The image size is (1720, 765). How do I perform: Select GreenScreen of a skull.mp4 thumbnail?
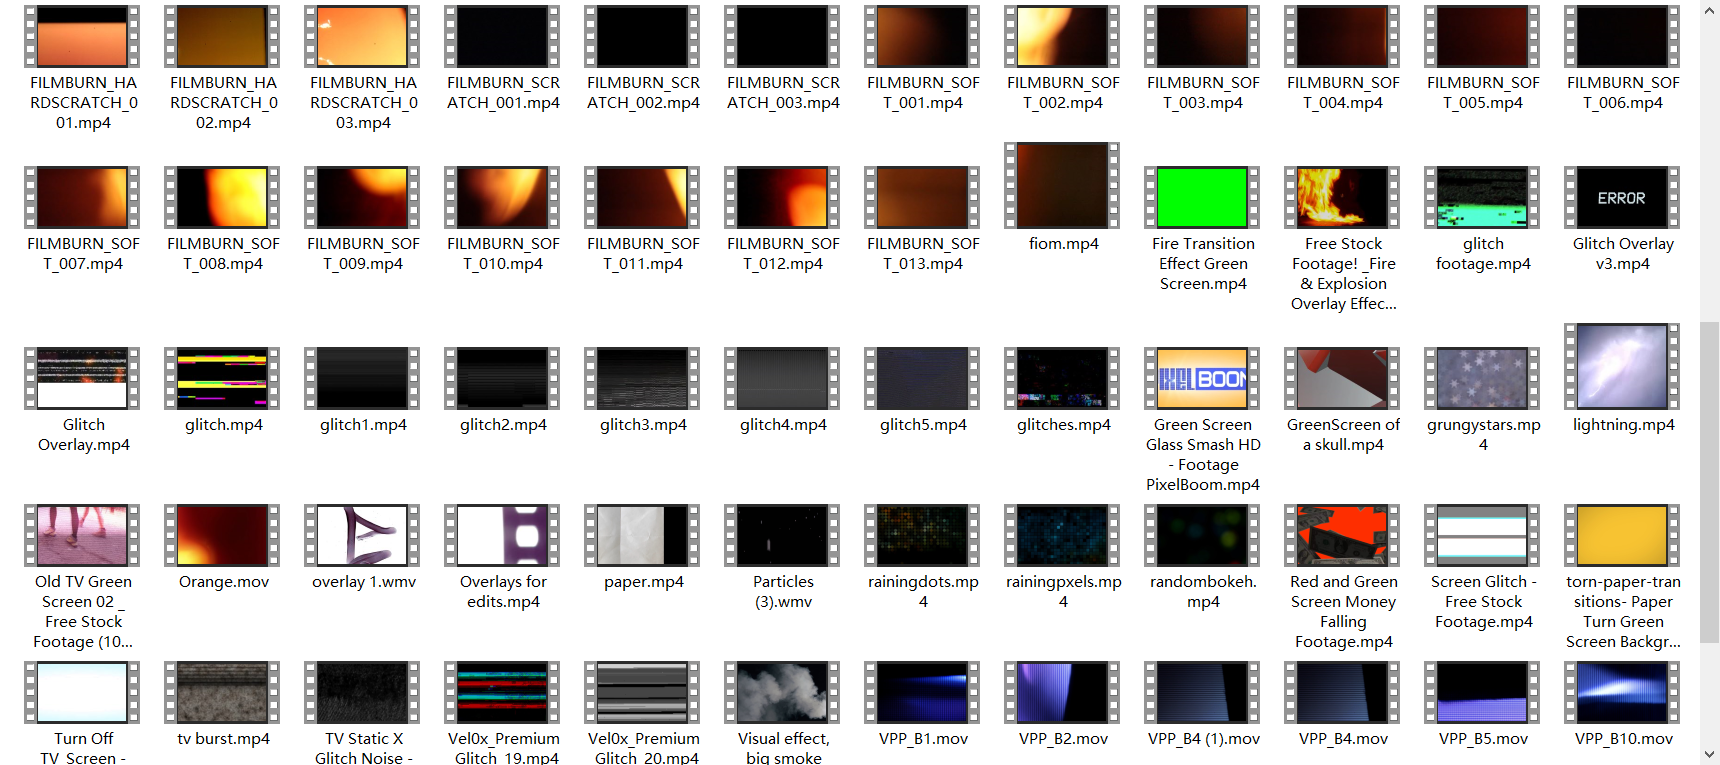tap(1342, 379)
